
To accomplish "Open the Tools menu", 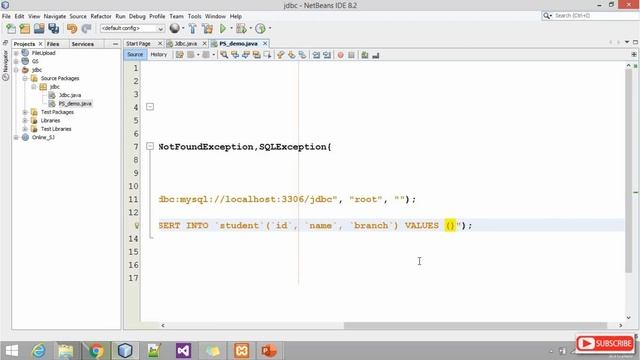I will [x=194, y=16].
